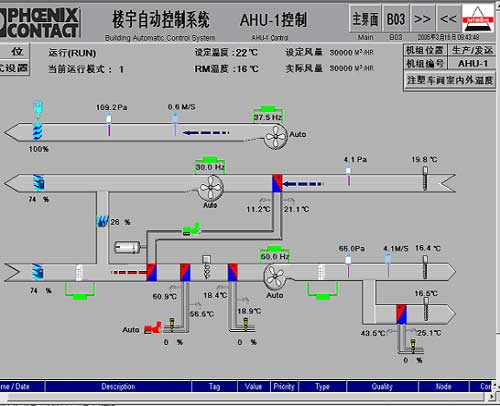Select the supply fan at 50.0 Hz
500x406 pixels.
(x=275, y=276)
